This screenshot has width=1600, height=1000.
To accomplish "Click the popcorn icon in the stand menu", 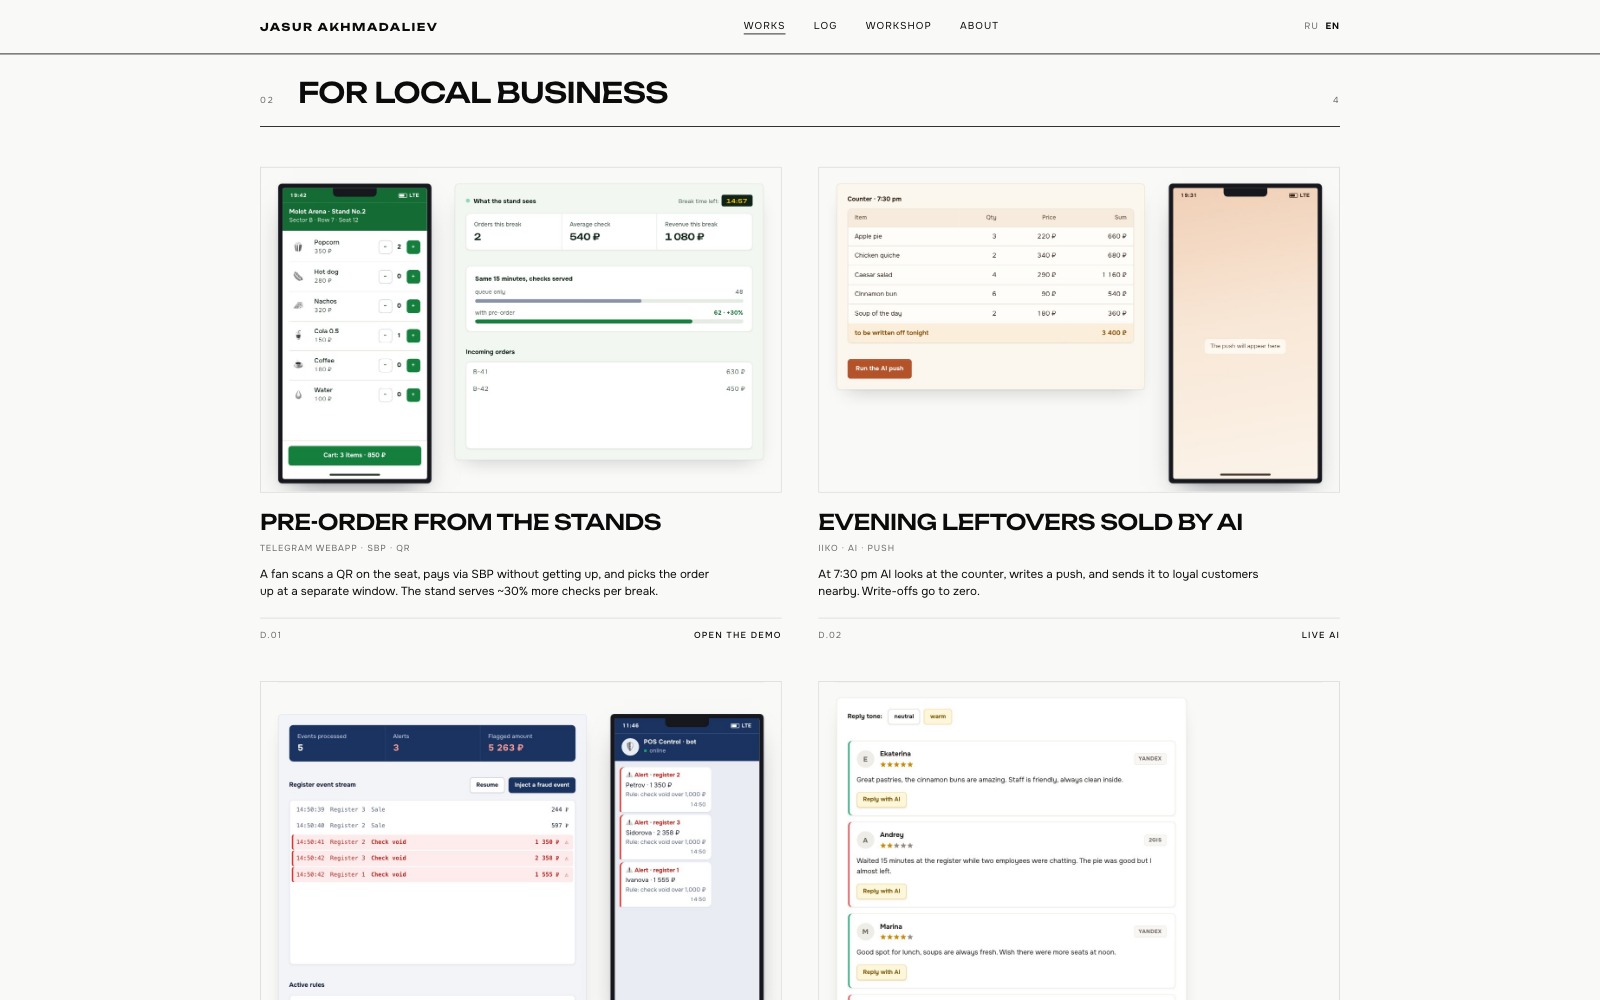I will point(298,247).
